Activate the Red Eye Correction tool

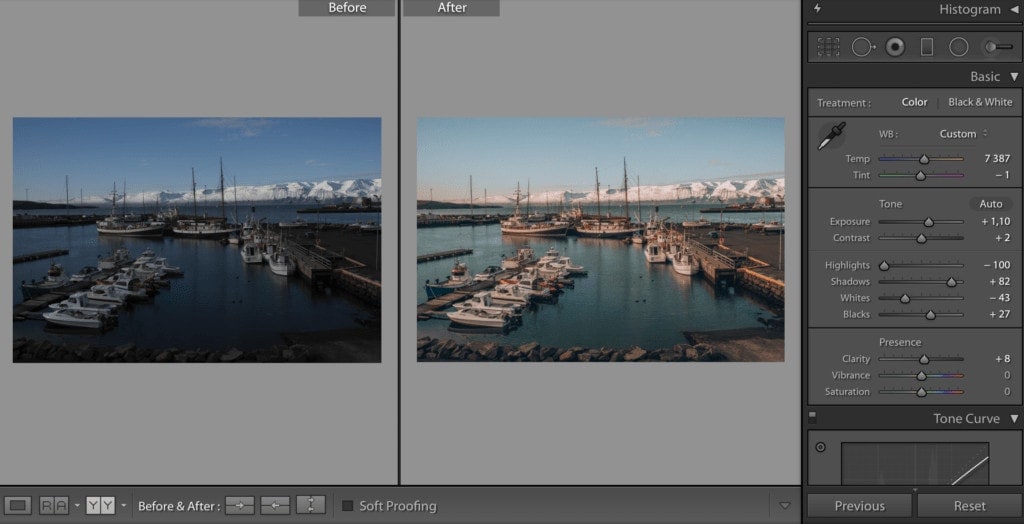pyautogui.click(x=895, y=46)
